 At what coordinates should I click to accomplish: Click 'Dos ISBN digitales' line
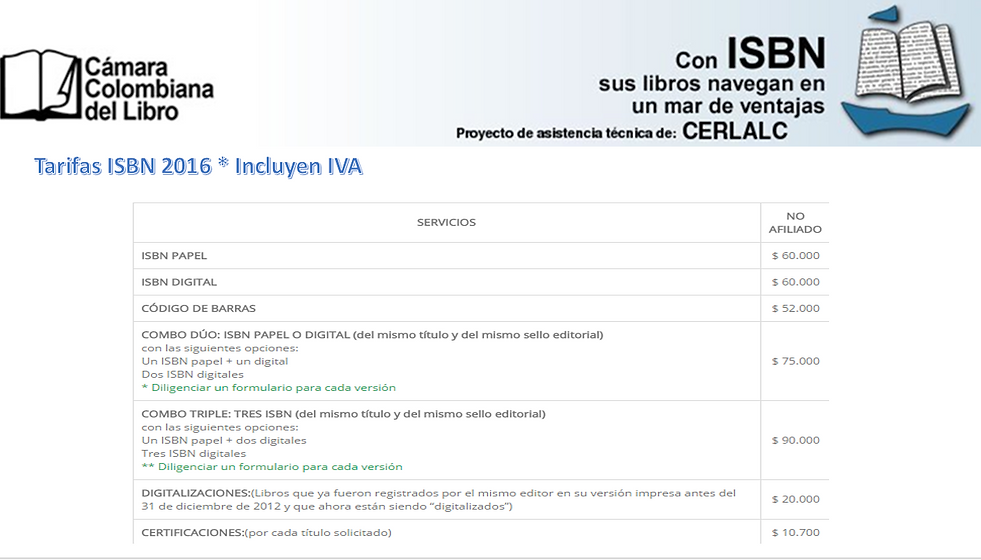[x=192, y=374]
